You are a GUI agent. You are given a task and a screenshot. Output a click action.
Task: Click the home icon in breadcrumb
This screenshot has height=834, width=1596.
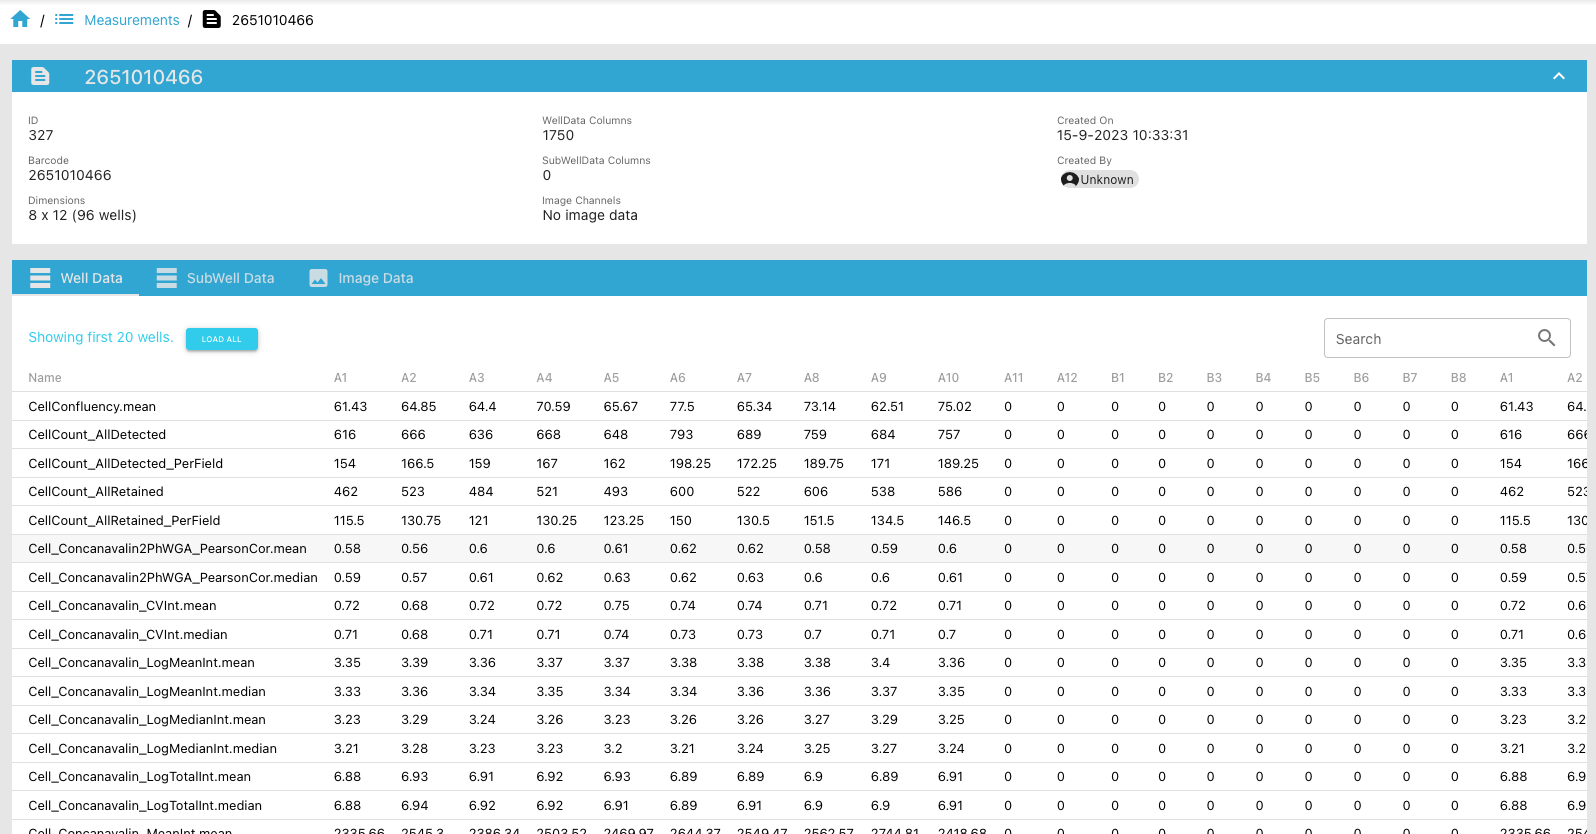[x=20, y=20]
